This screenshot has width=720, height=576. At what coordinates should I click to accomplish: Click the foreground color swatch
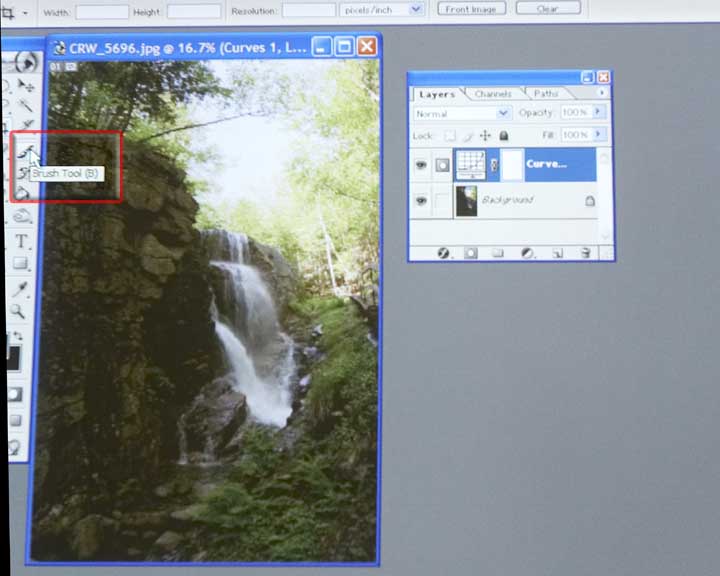[13, 358]
